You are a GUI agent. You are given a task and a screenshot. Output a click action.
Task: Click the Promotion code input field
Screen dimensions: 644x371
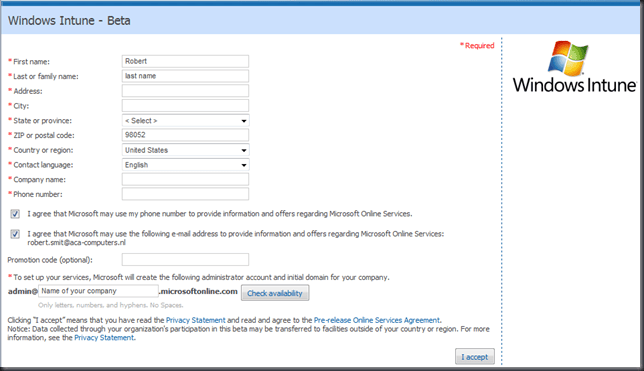[x=185, y=260]
